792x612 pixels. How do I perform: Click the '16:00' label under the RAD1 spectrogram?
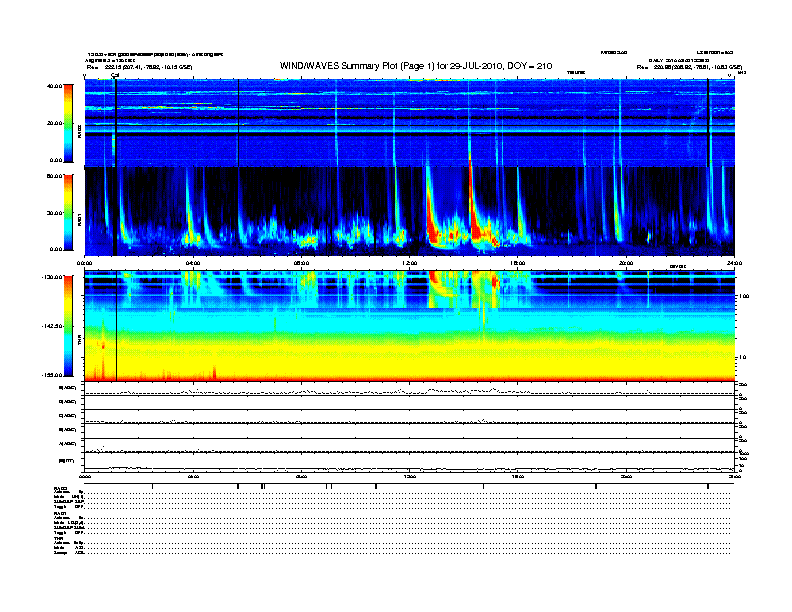coord(518,263)
